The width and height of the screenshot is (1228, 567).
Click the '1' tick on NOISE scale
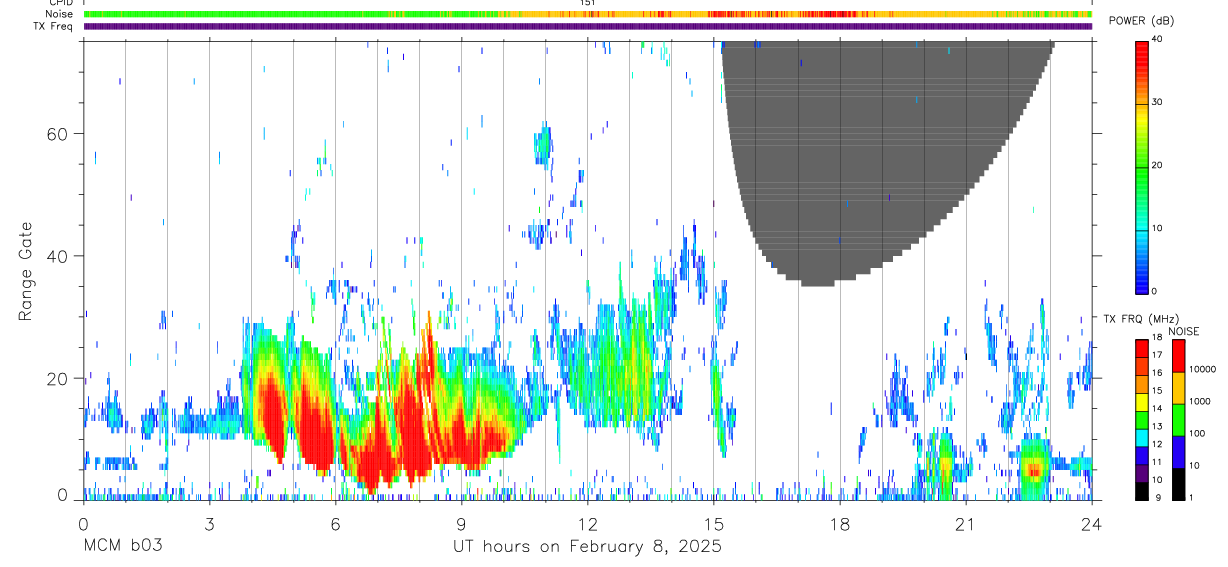[x=1191, y=497]
